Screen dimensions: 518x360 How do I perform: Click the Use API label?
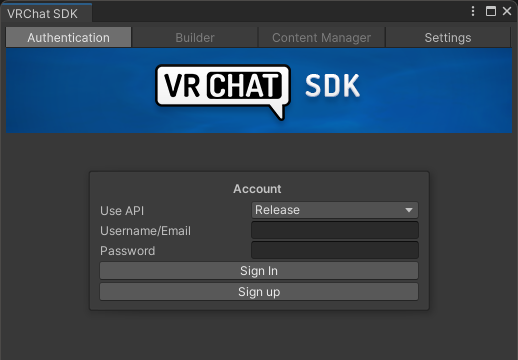[x=122, y=211]
